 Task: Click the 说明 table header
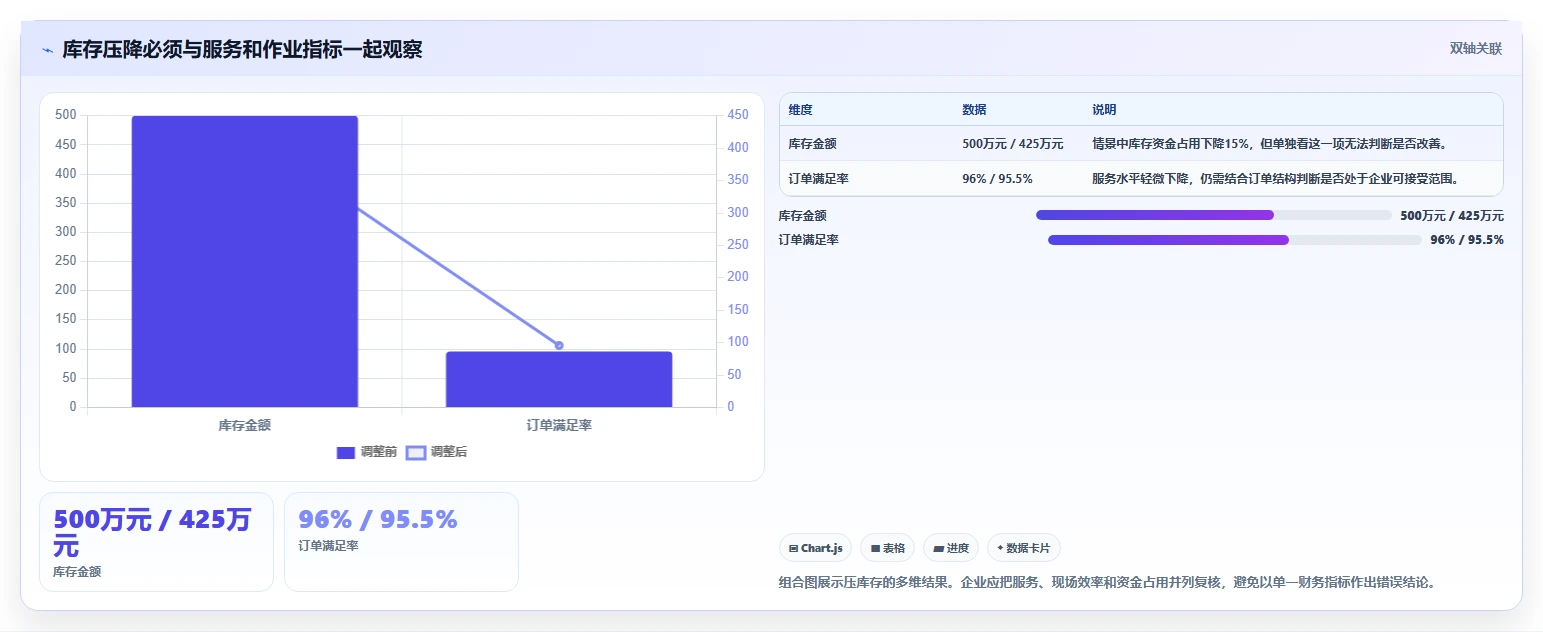pyautogui.click(x=1104, y=110)
